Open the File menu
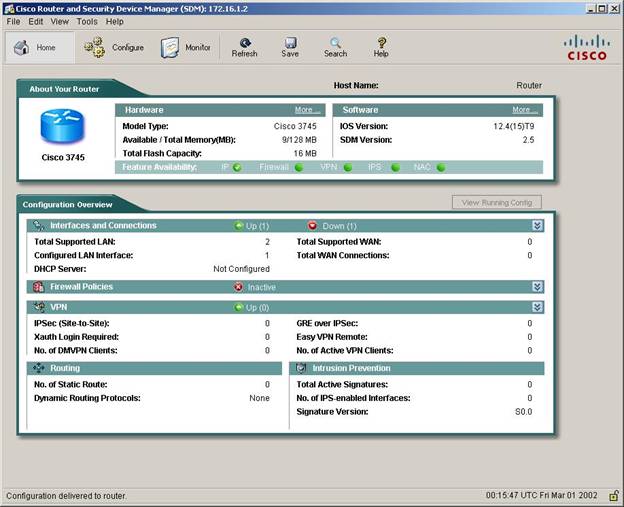Screen dimensions: 624x507 tap(13, 21)
